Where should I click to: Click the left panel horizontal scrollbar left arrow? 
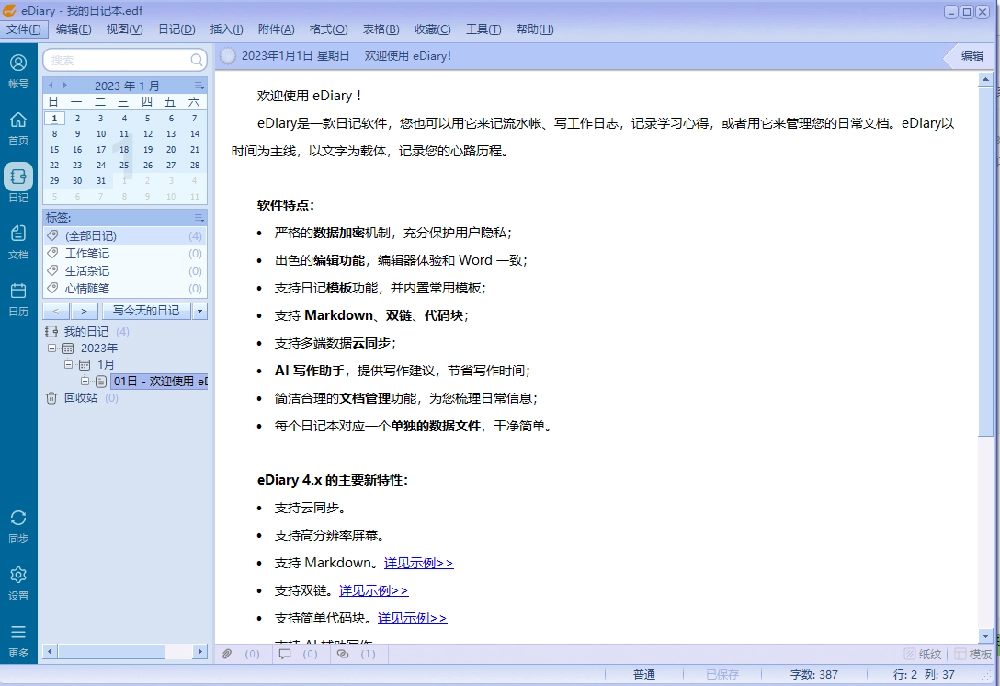click(x=49, y=652)
